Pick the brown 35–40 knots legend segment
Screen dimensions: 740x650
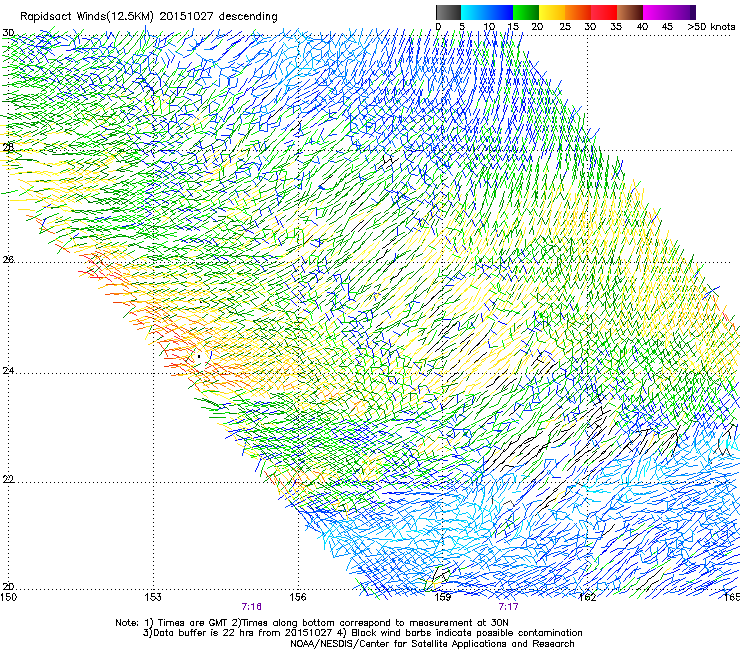(630, 12)
